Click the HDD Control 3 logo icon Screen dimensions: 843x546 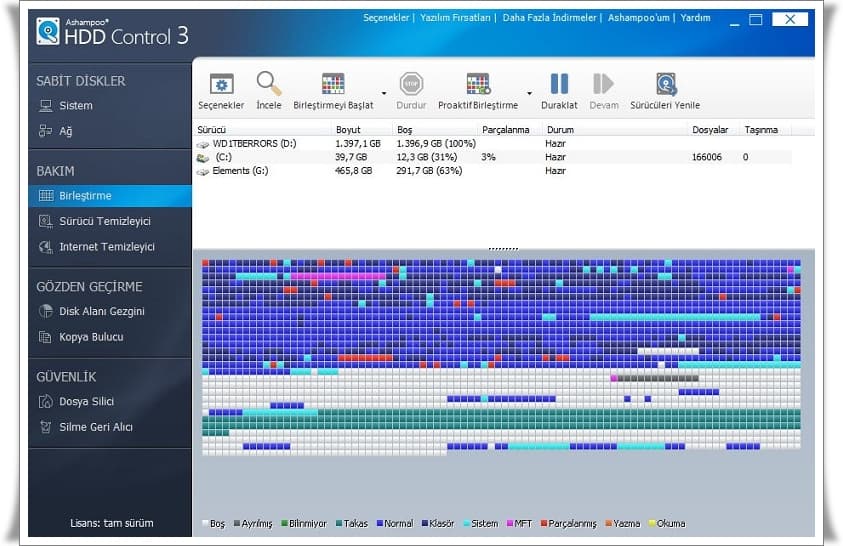(x=48, y=31)
